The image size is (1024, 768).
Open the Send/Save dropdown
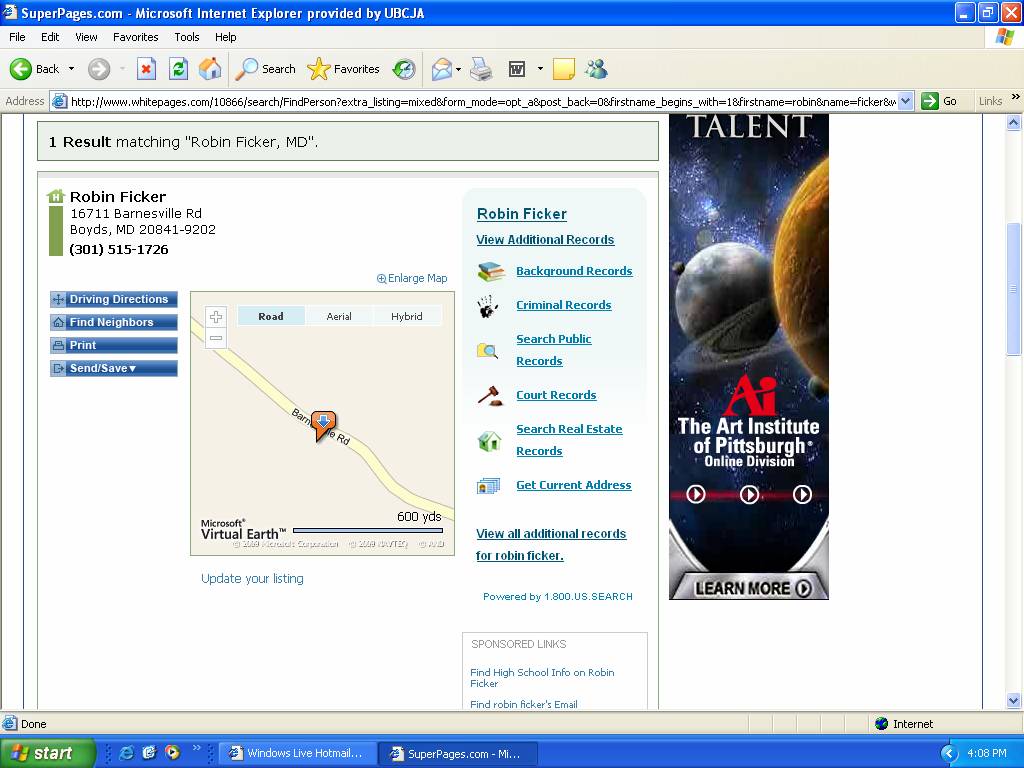tap(114, 368)
